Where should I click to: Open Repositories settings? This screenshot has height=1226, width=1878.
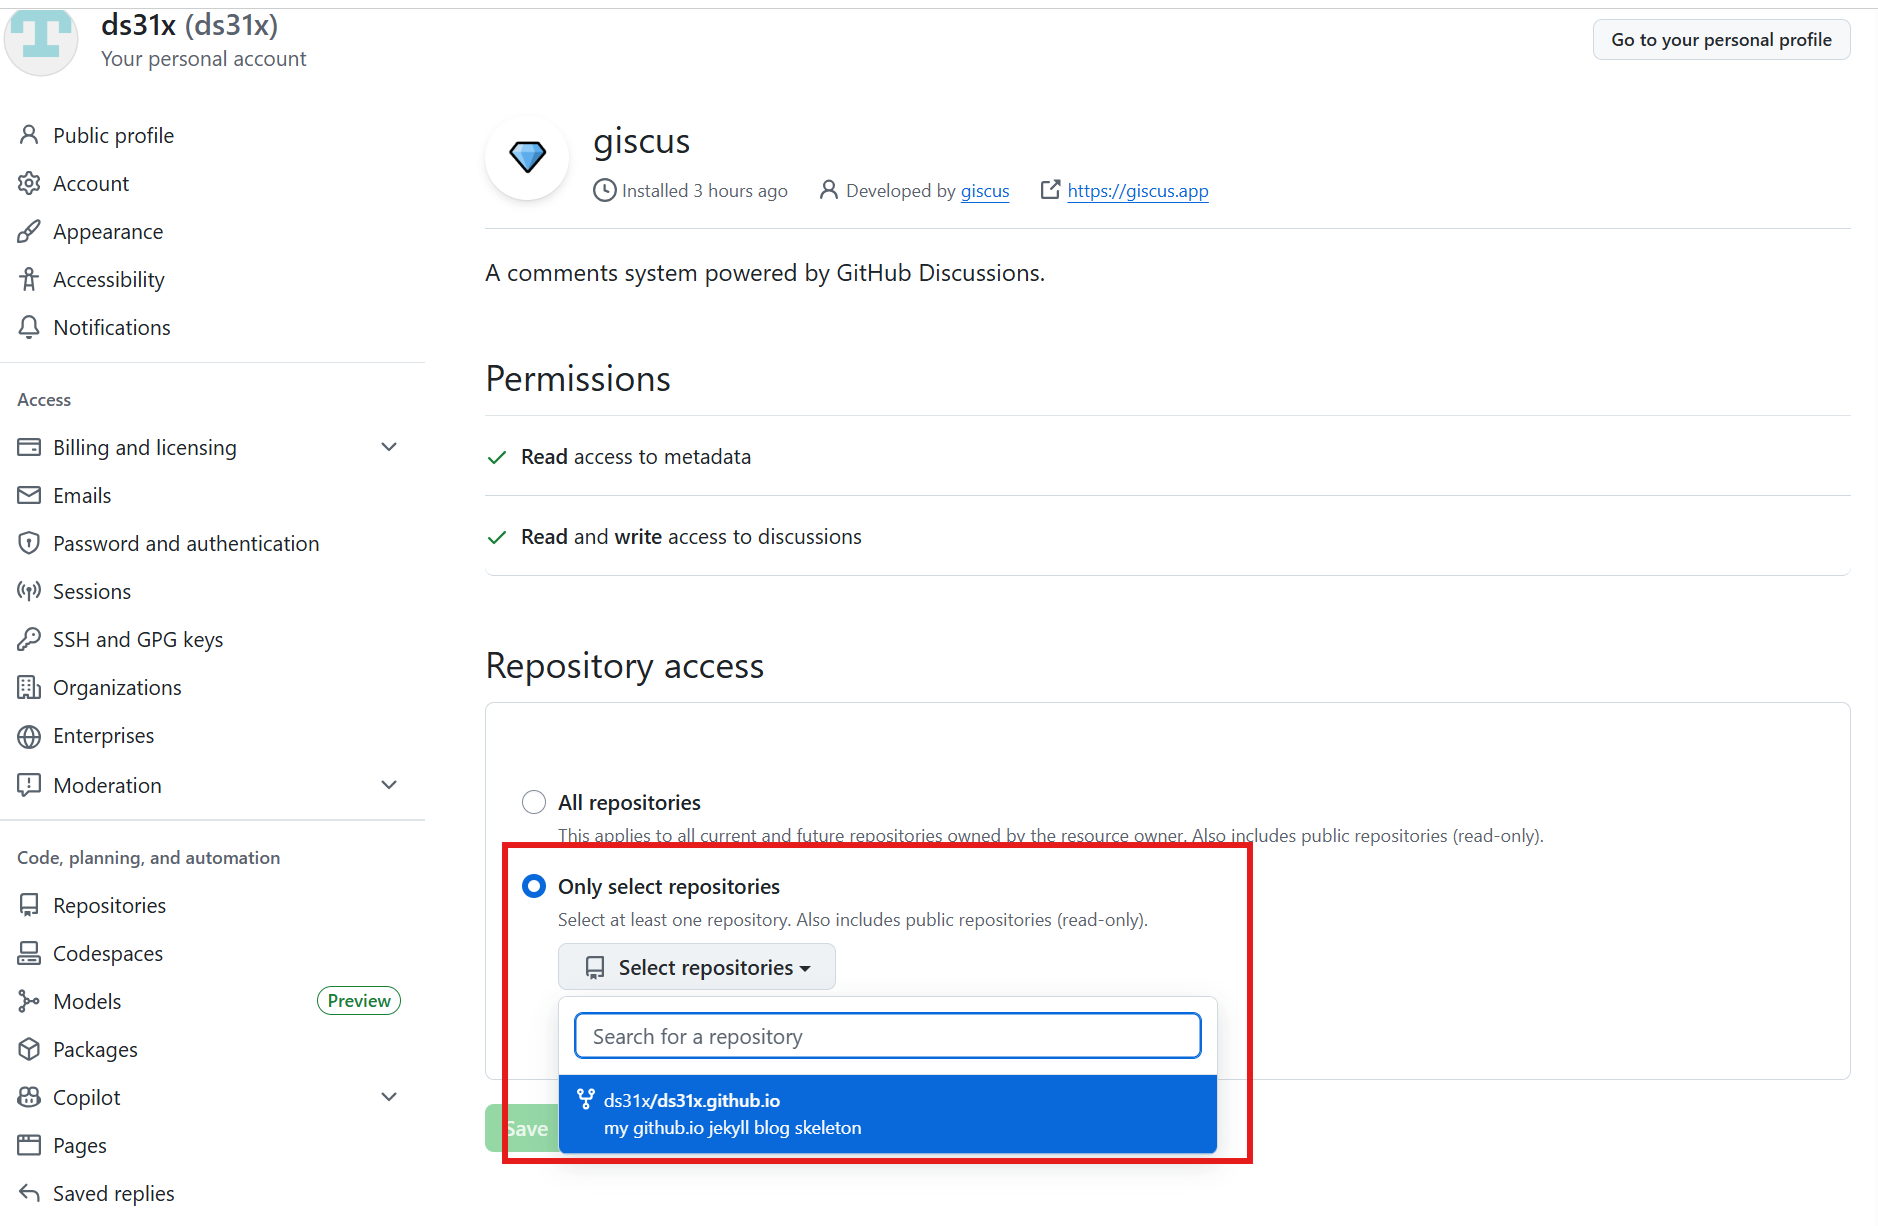(x=110, y=905)
